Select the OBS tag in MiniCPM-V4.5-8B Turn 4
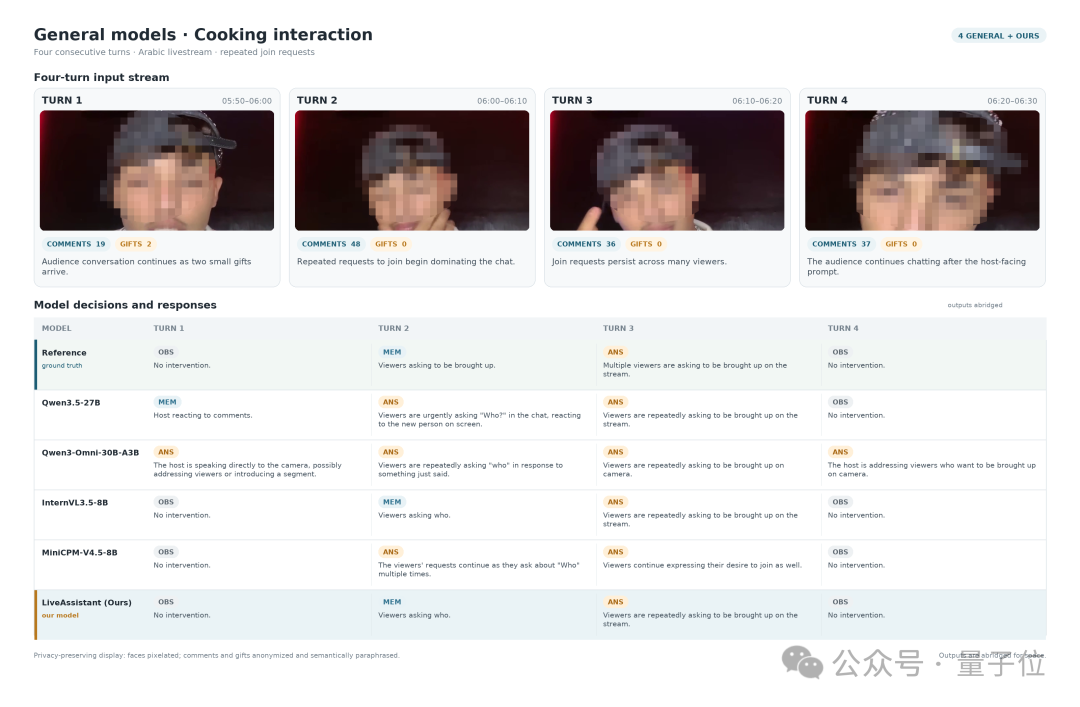 click(x=840, y=552)
